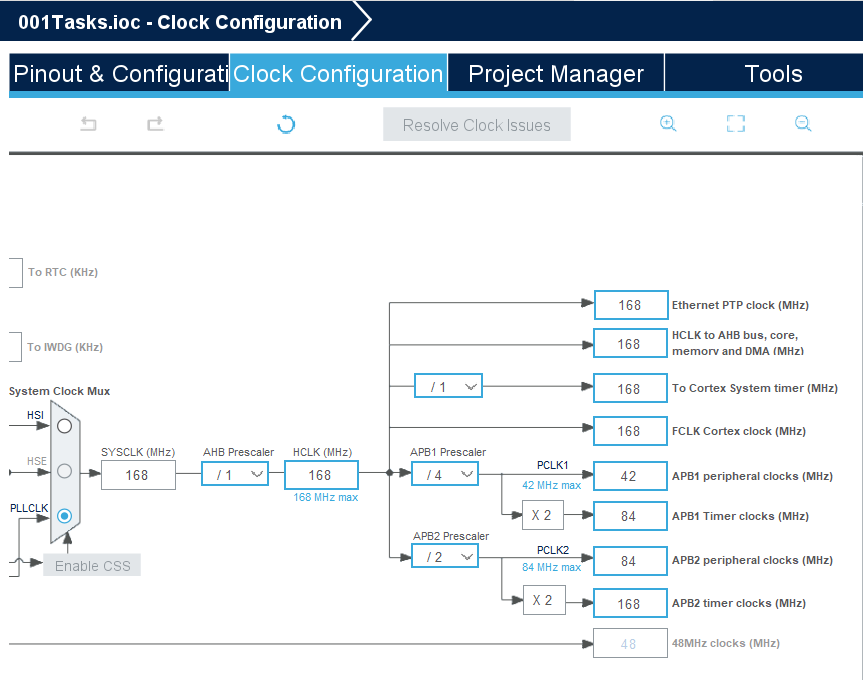This screenshot has height=680, width=863.
Task: Click Cortex System timer value box
Action: point(630,388)
